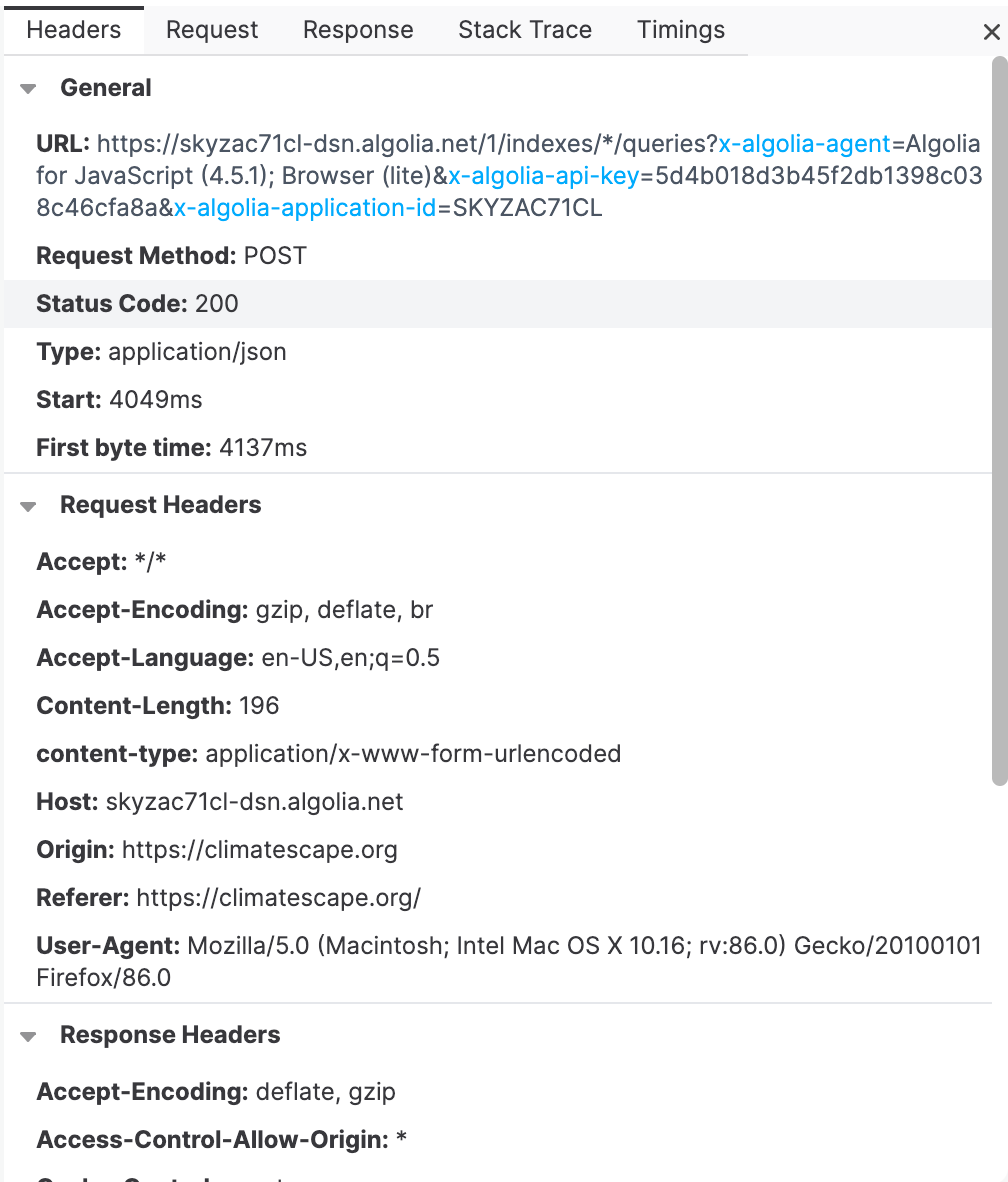Click the x-algolia-api-key URL parameter
Screen dimensions: 1008x1182
(x=544, y=176)
